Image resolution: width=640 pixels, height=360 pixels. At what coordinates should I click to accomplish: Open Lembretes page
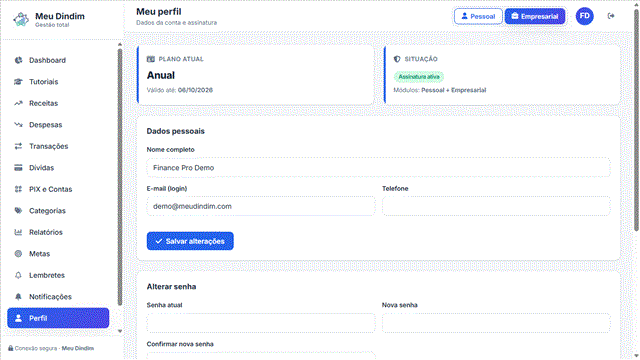click(58, 275)
